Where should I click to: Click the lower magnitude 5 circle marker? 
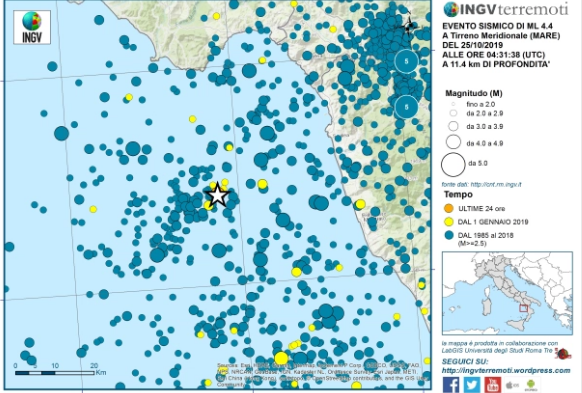[x=406, y=107]
